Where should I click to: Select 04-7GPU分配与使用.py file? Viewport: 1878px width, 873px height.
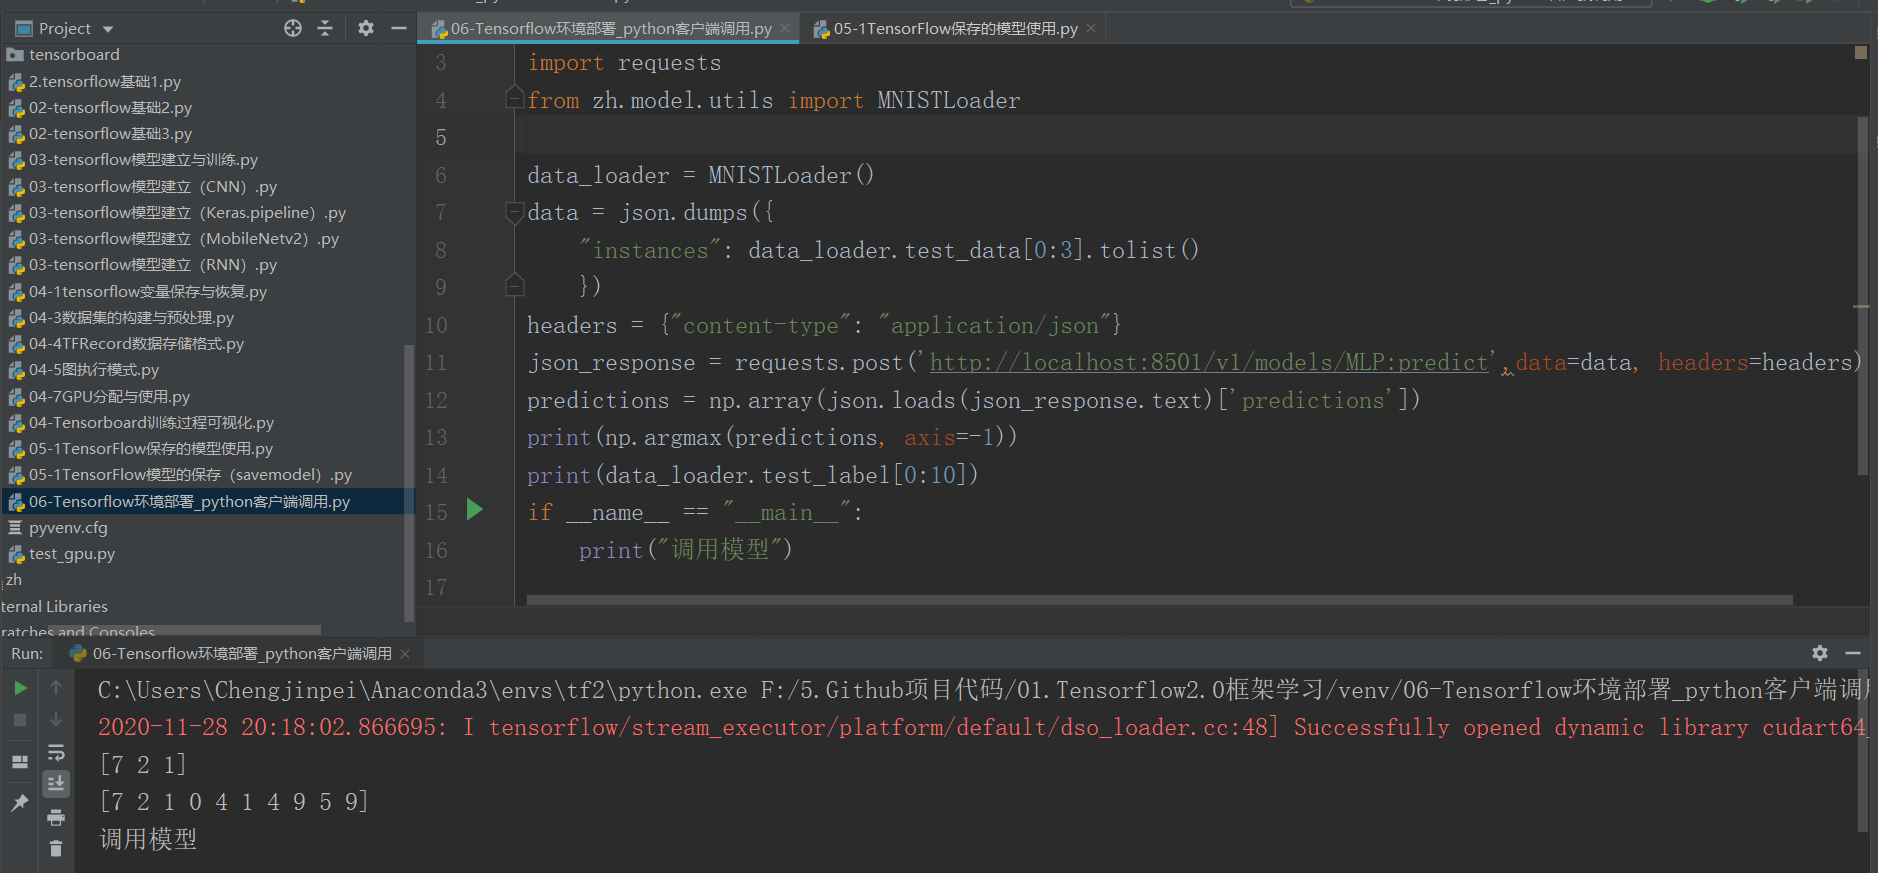109,397
